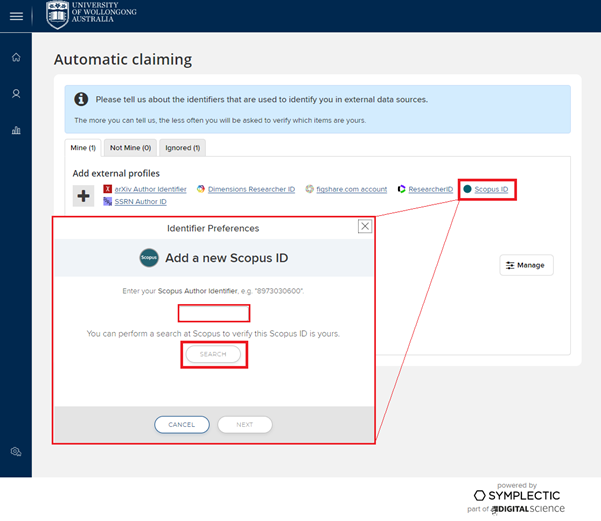Click the ResearcherID icon

pos(401,189)
